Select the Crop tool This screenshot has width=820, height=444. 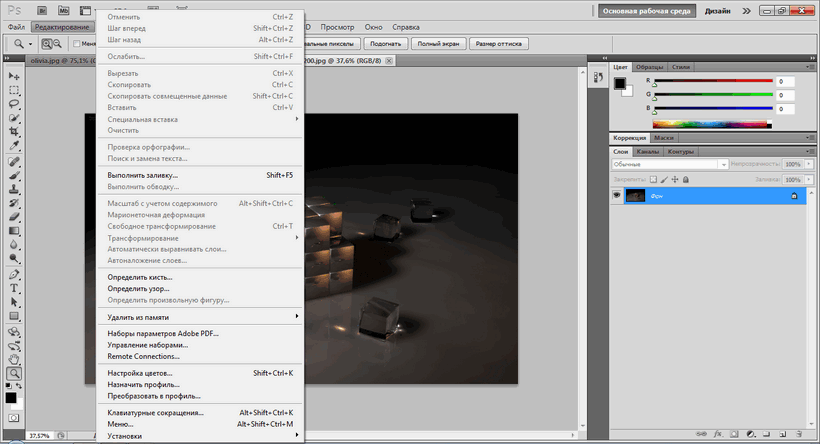coord(14,132)
